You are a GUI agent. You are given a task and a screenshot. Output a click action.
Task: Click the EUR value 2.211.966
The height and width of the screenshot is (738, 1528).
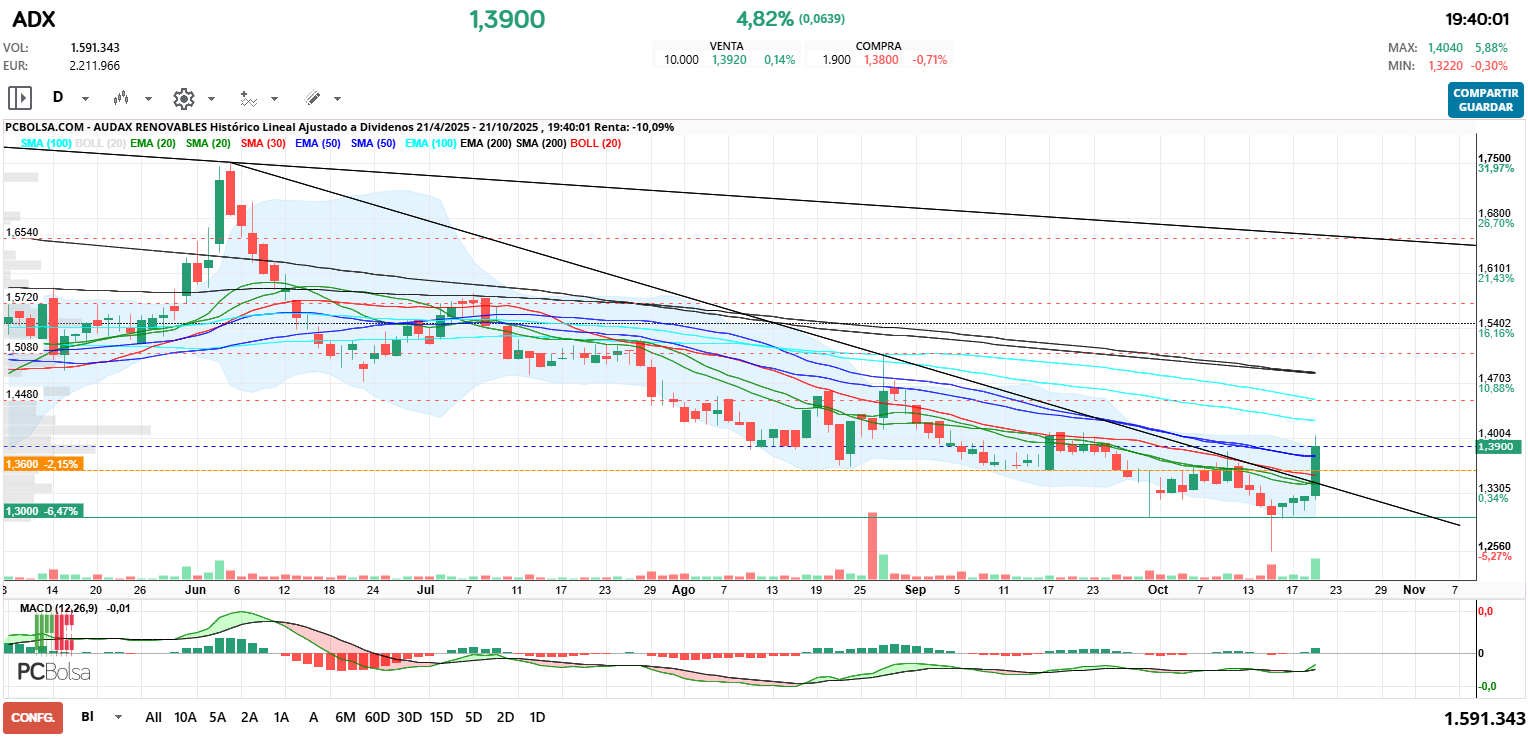tap(95, 65)
